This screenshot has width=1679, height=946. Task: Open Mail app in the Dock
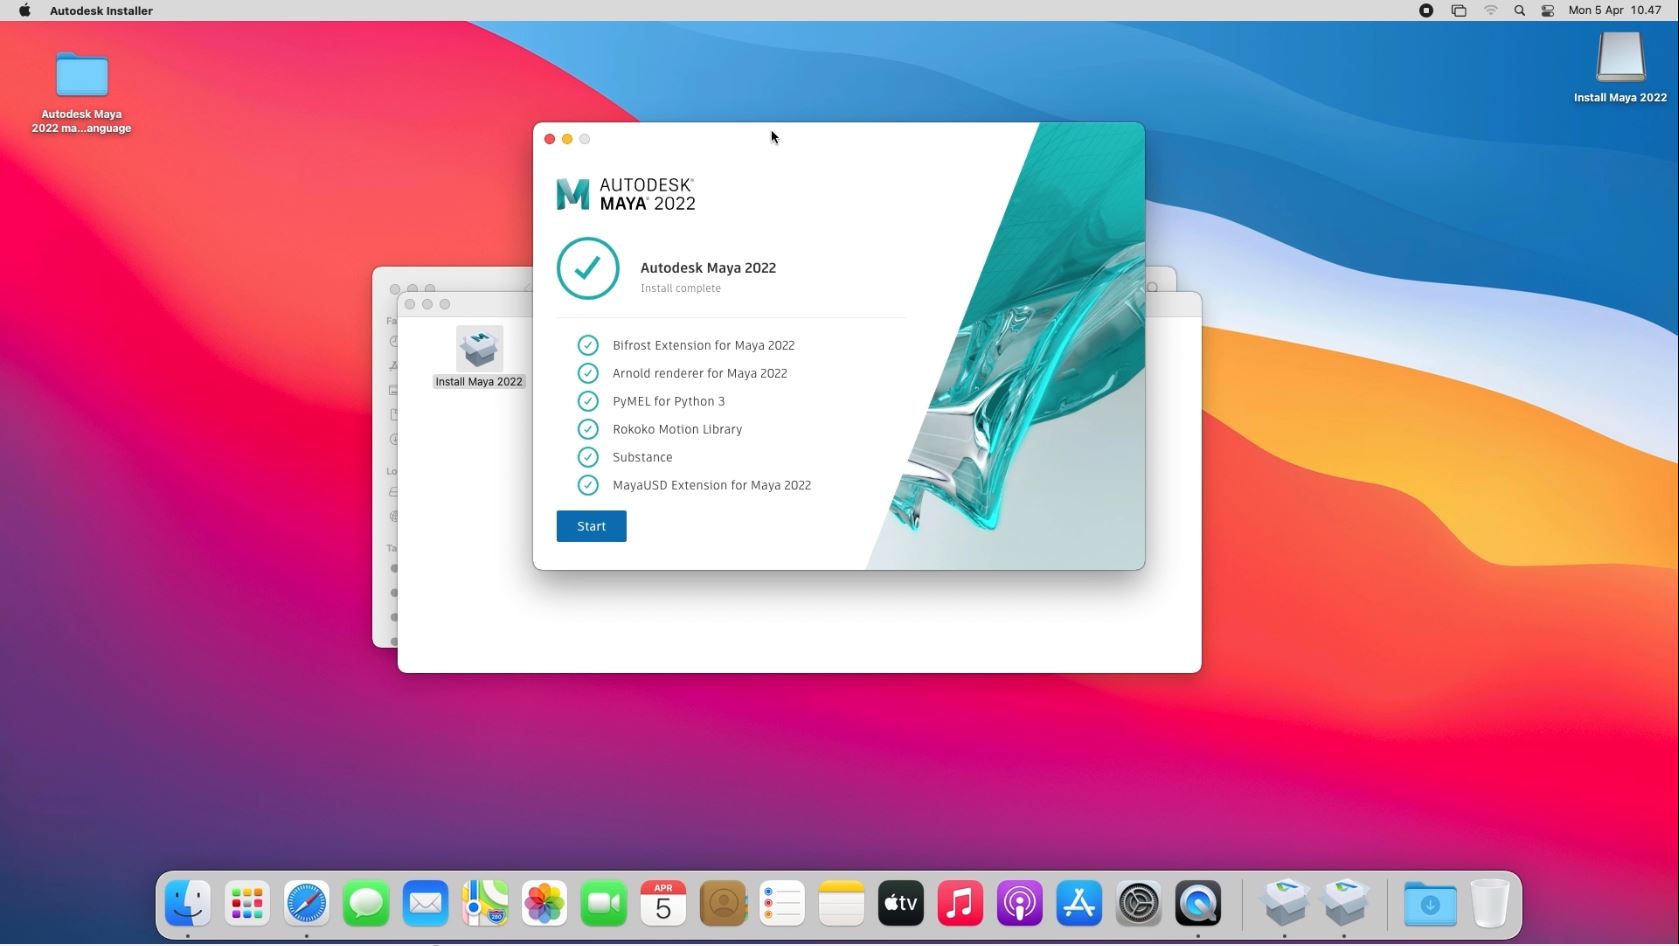[x=425, y=904]
